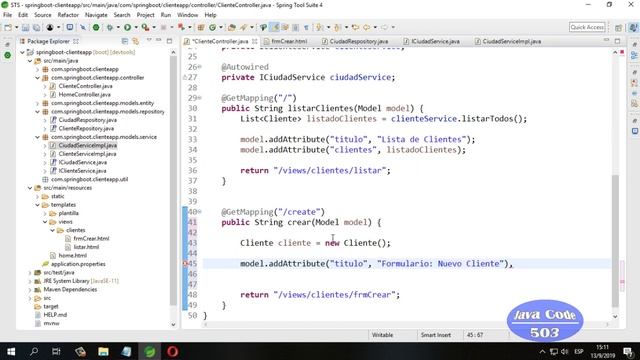Click the Save icon in toolbar
The height and width of the screenshot is (360, 640).
coord(26,27)
